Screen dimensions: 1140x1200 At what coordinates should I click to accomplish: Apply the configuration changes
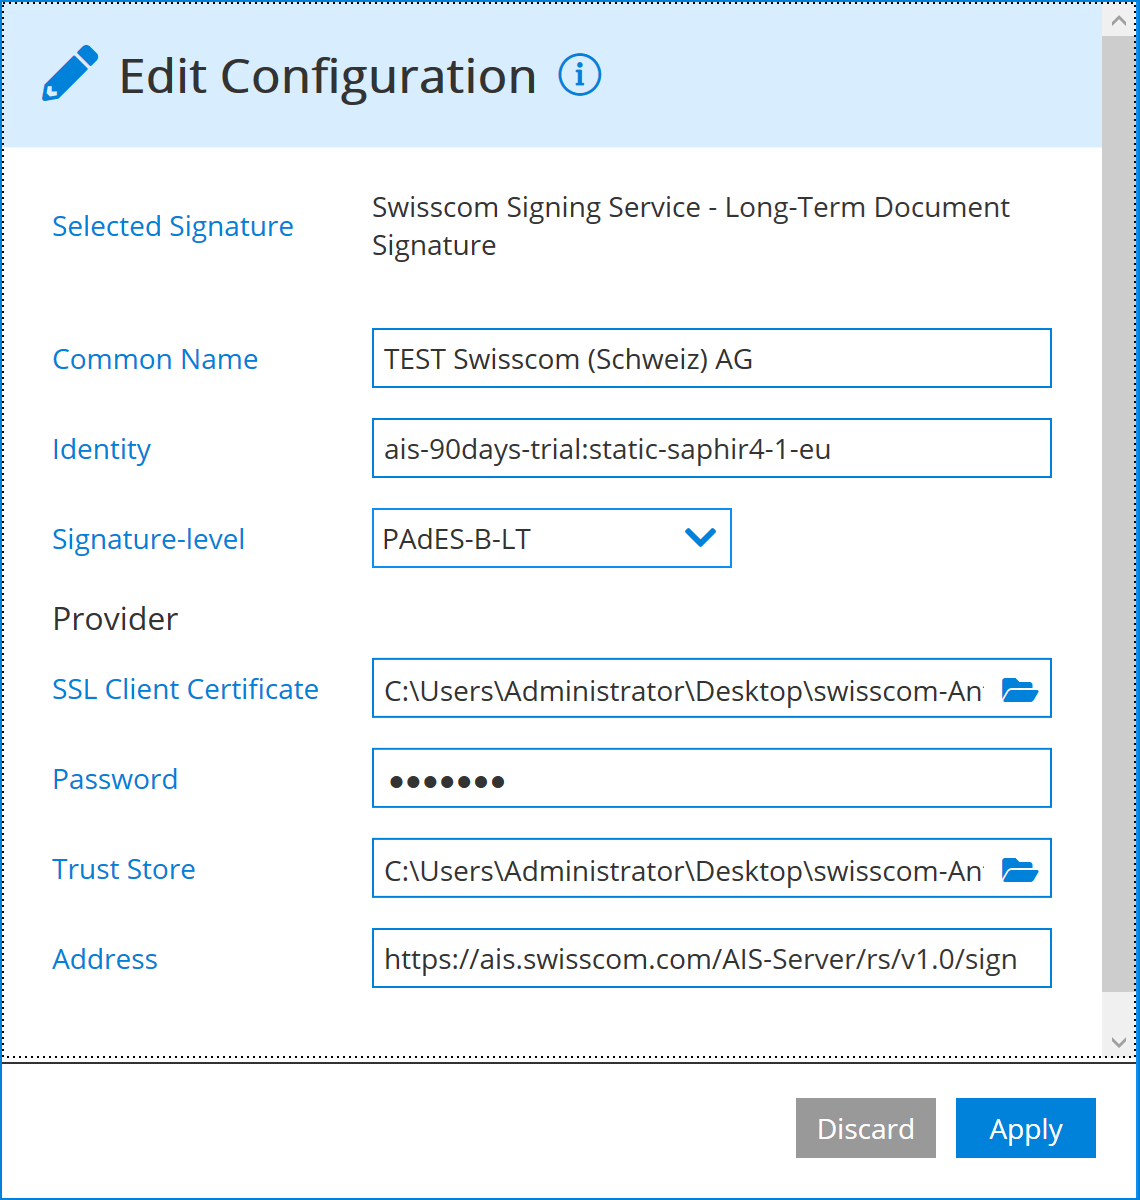(x=1026, y=1128)
